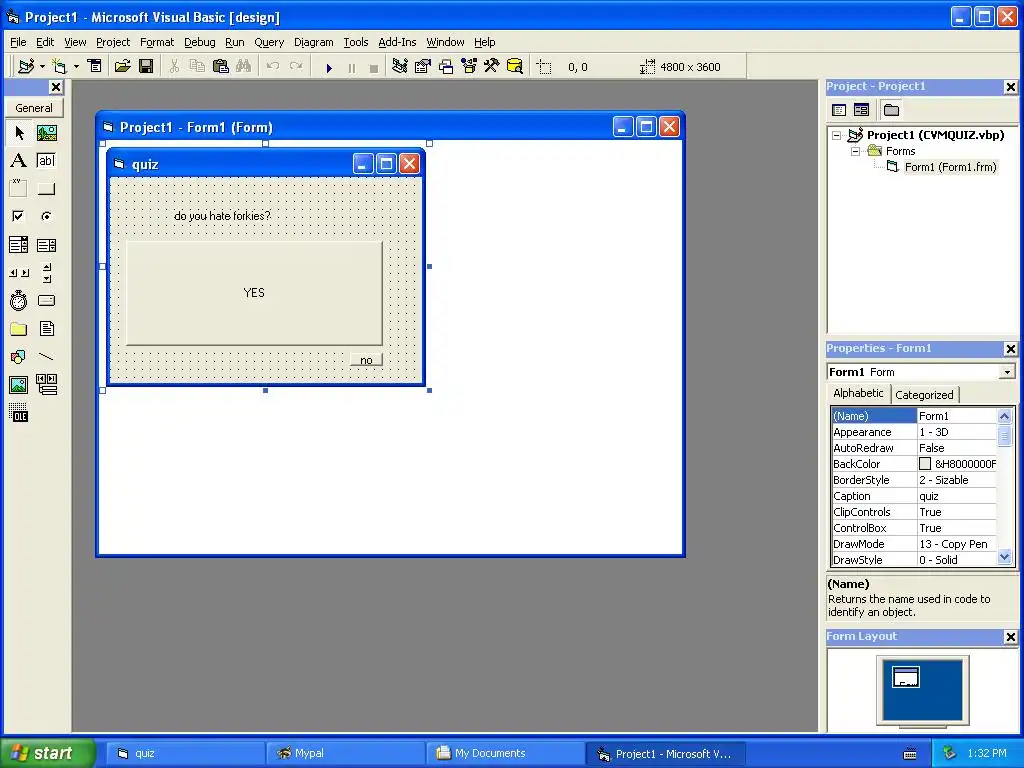
Task: Select the Timer control tool
Action: pos(19,300)
